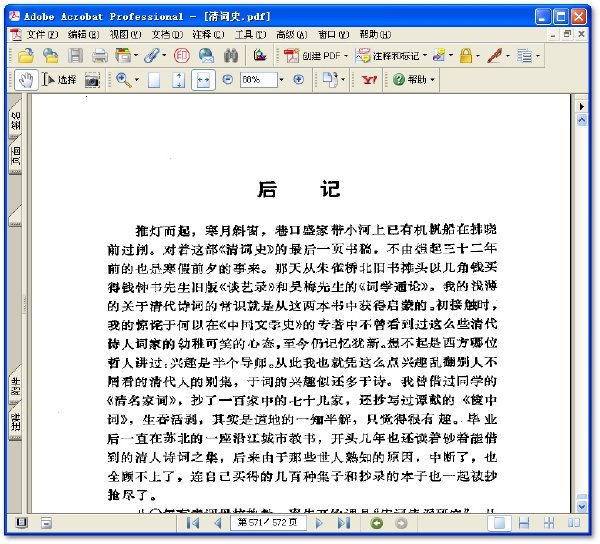Click the zoom in plus button
The width and height of the screenshot is (600, 544).
tap(298, 80)
